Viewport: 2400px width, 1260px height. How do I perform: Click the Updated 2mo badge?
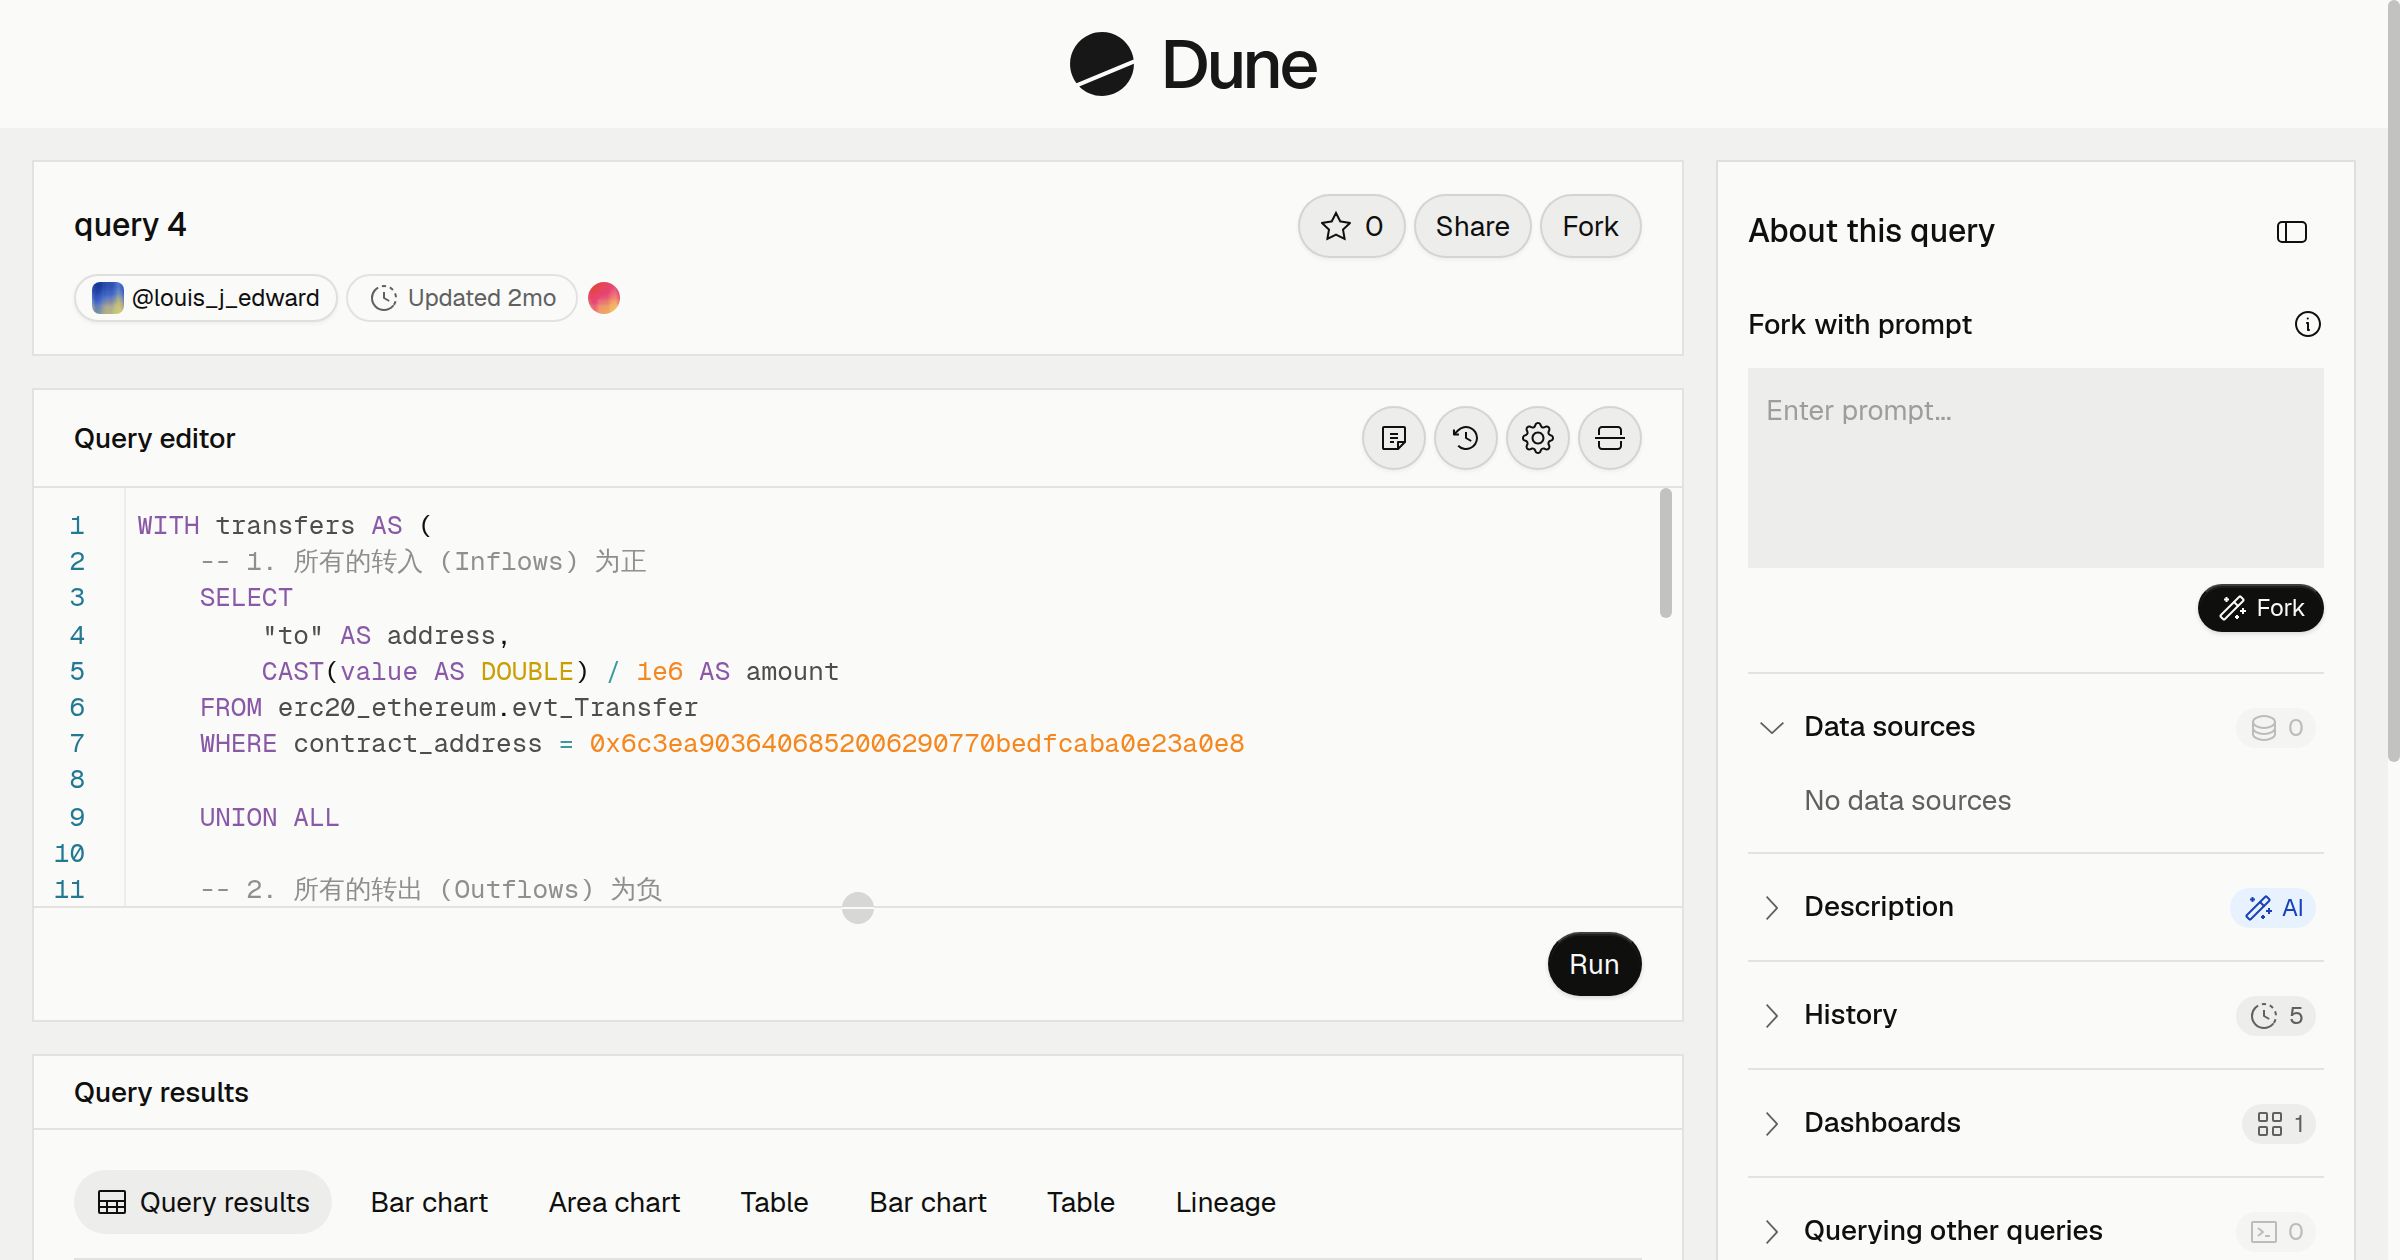[462, 298]
